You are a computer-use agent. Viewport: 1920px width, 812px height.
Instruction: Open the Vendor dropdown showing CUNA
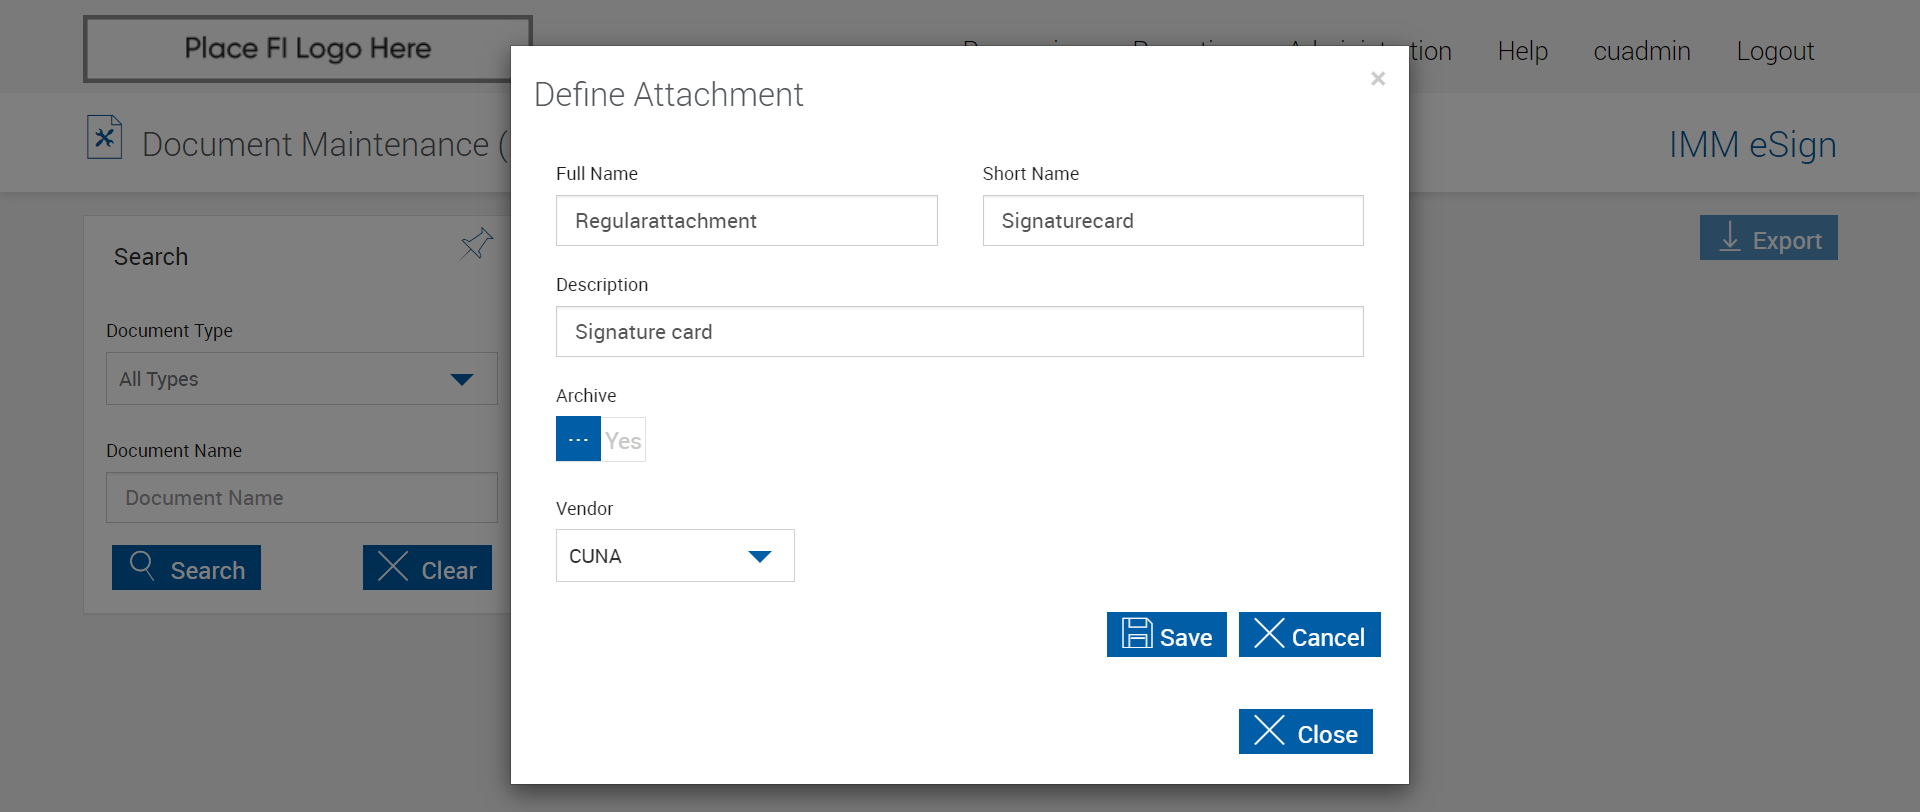tap(675, 556)
